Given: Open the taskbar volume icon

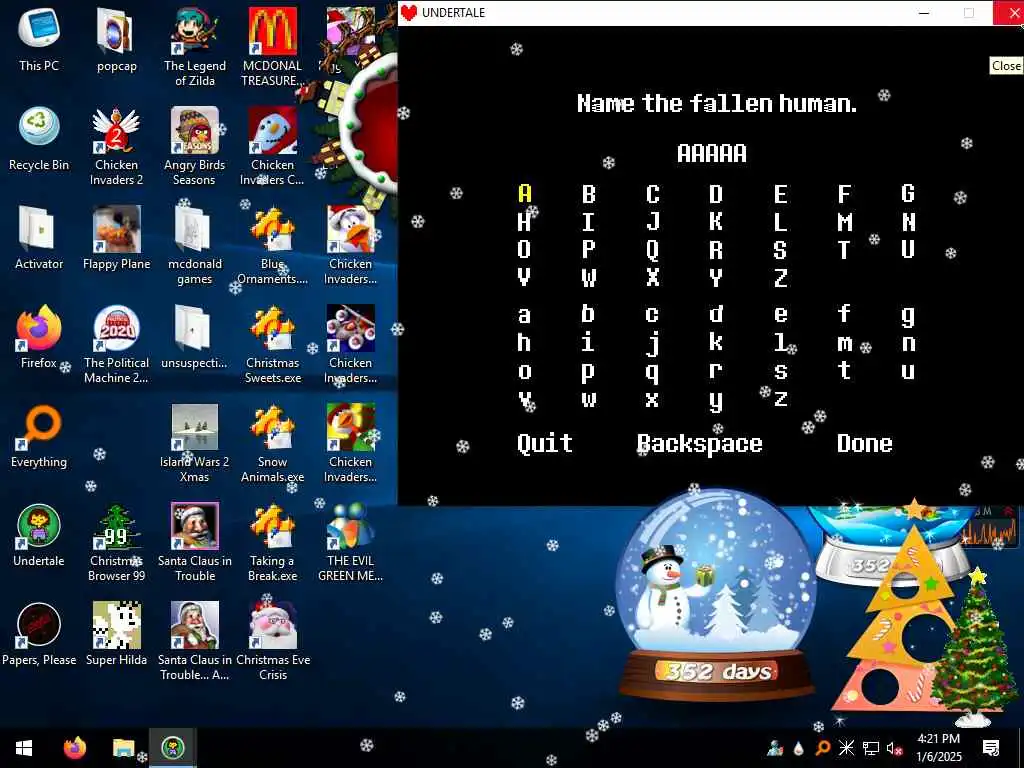Looking at the screenshot, I should point(895,748).
